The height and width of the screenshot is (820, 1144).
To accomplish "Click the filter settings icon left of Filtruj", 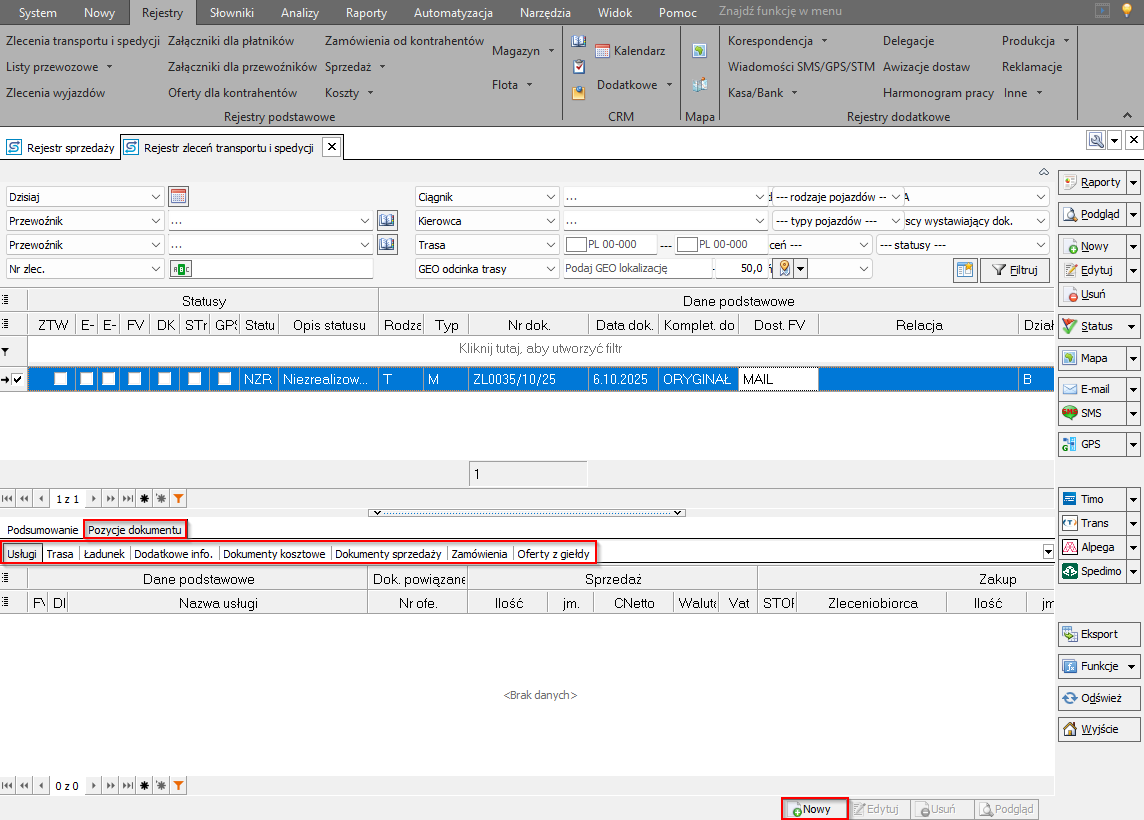I will click(964, 269).
